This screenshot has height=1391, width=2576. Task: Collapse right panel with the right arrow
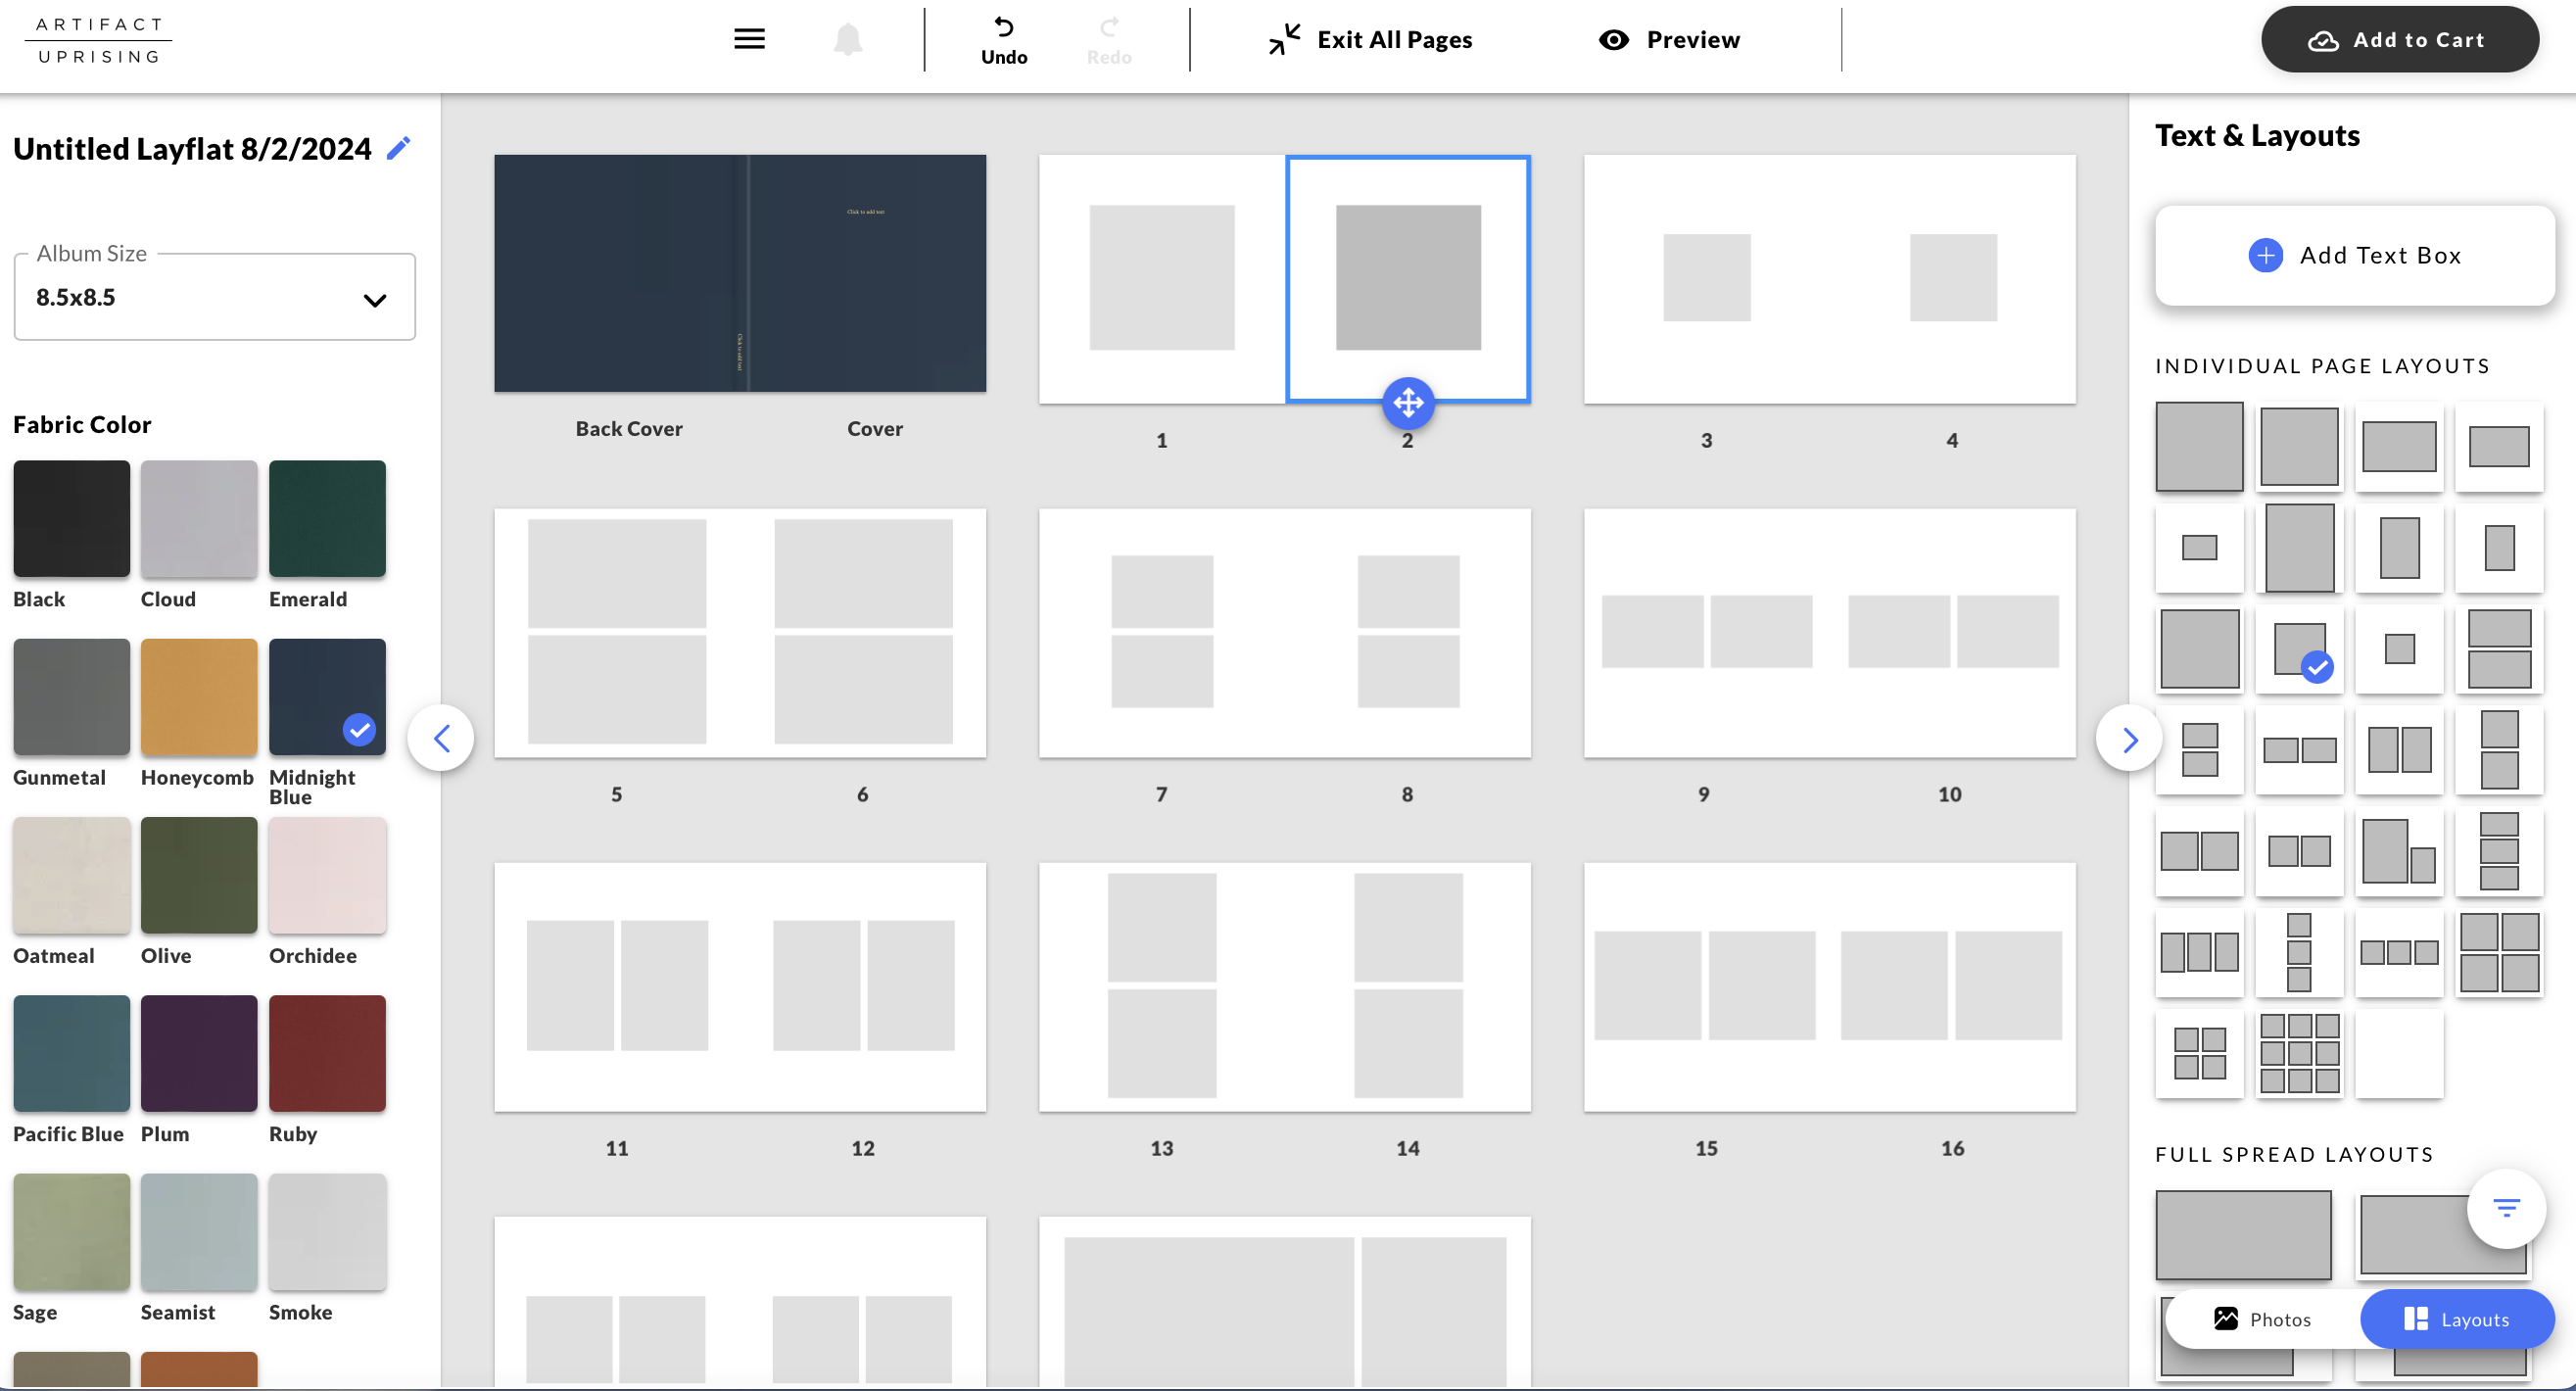coord(2129,738)
